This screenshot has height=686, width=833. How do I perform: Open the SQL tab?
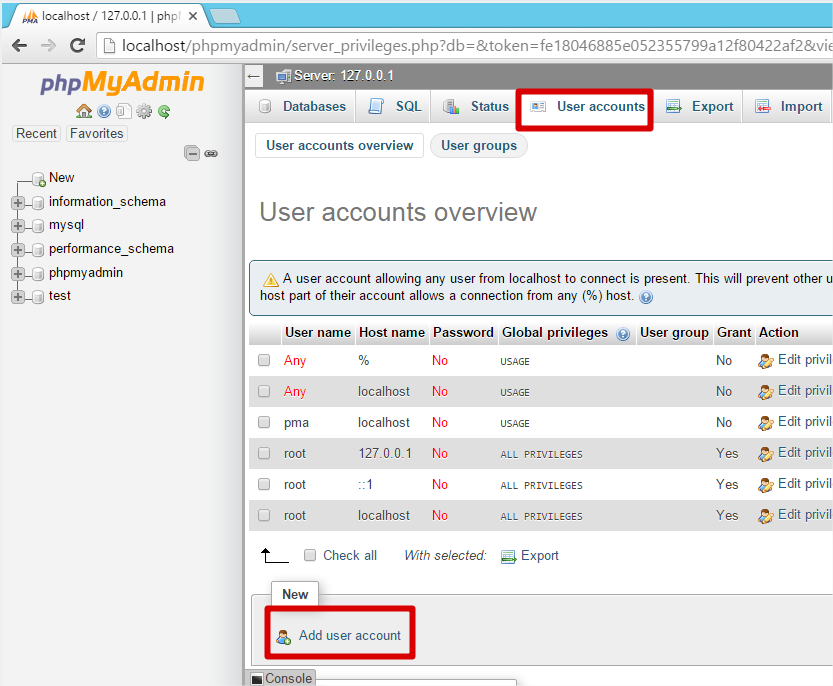[396, 107]
